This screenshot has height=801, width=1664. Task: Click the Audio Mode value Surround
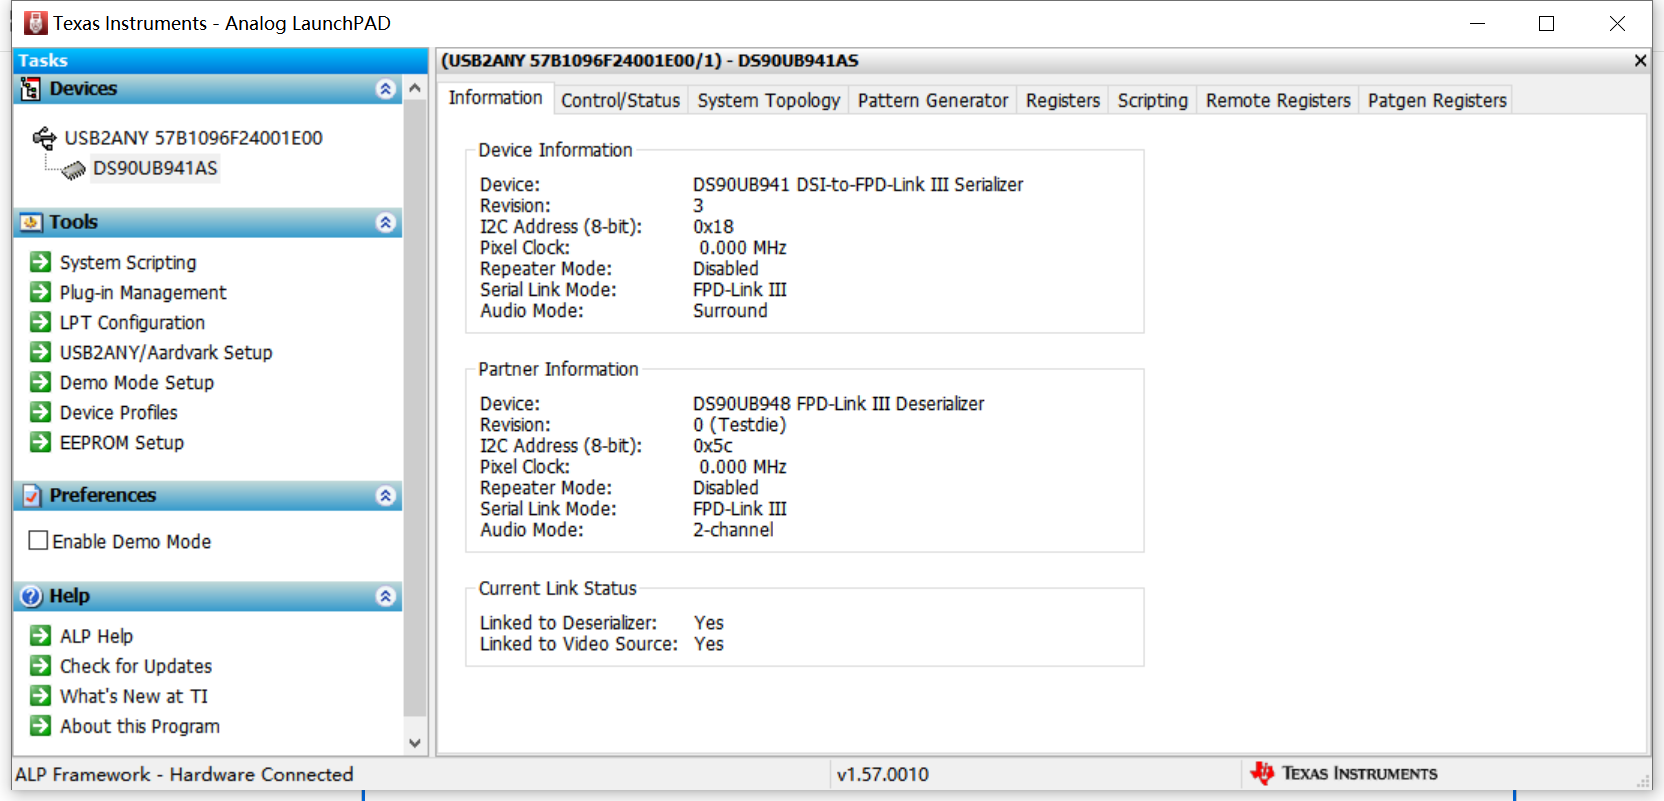click(730, 311)
